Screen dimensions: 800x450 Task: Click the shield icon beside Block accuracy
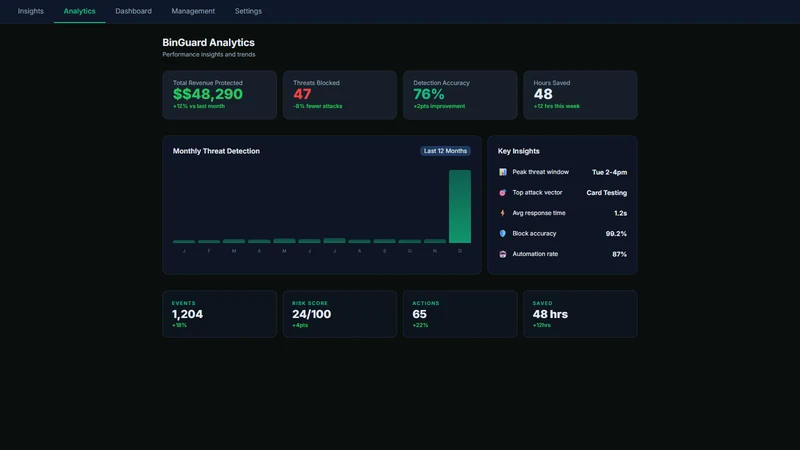[503, 233]
